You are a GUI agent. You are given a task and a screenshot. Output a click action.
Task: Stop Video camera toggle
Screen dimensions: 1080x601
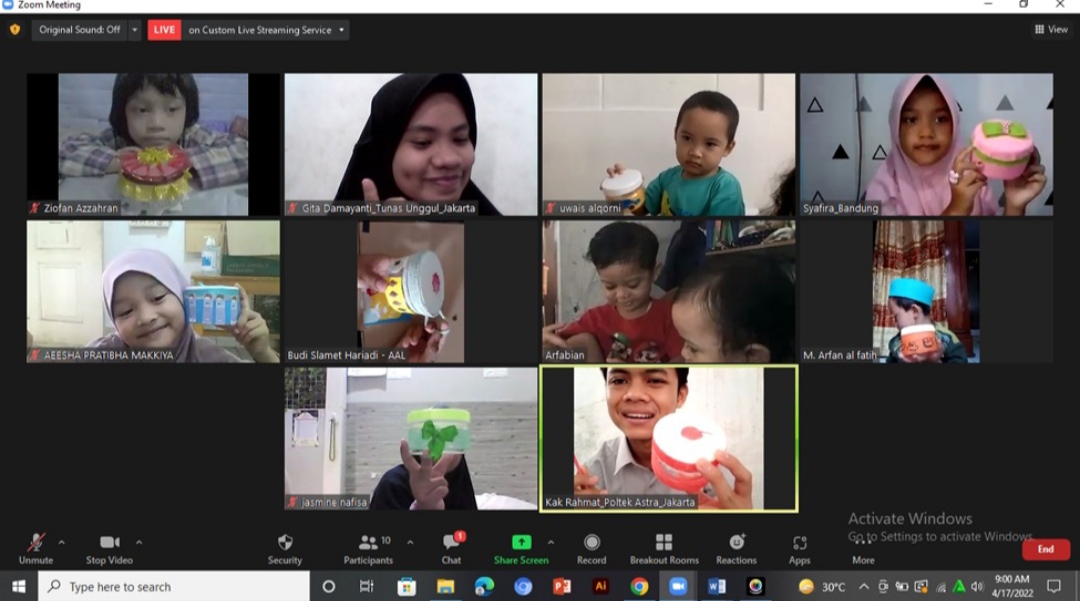point(109,542)
